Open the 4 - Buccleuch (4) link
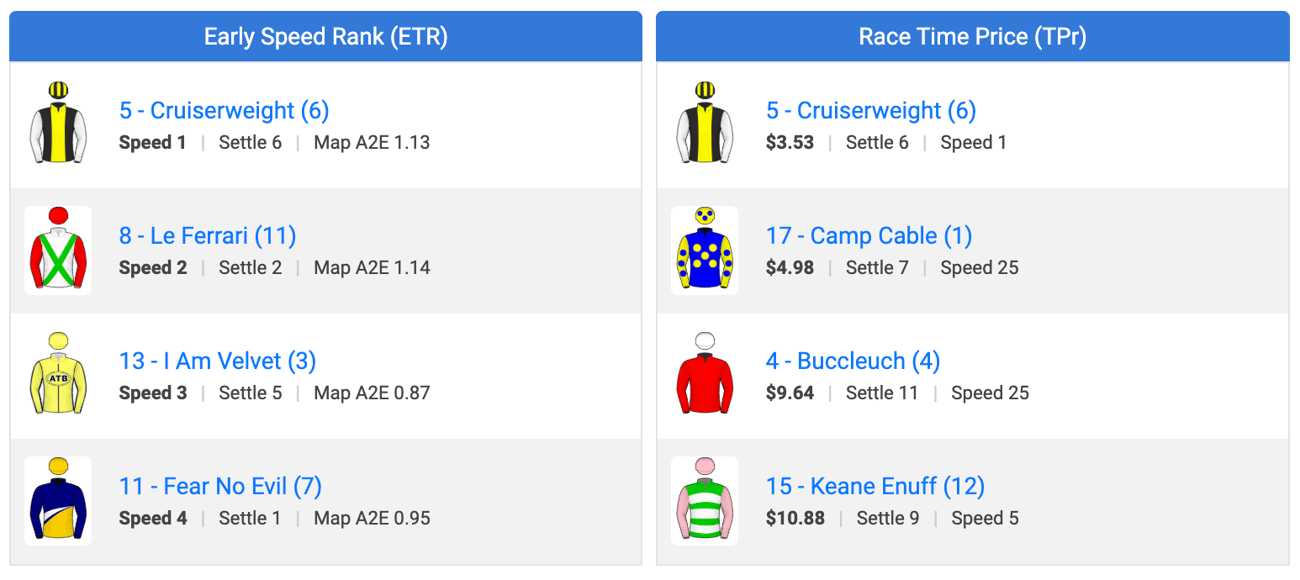This screenshot has width=1300, height=580. coord(853,361)
